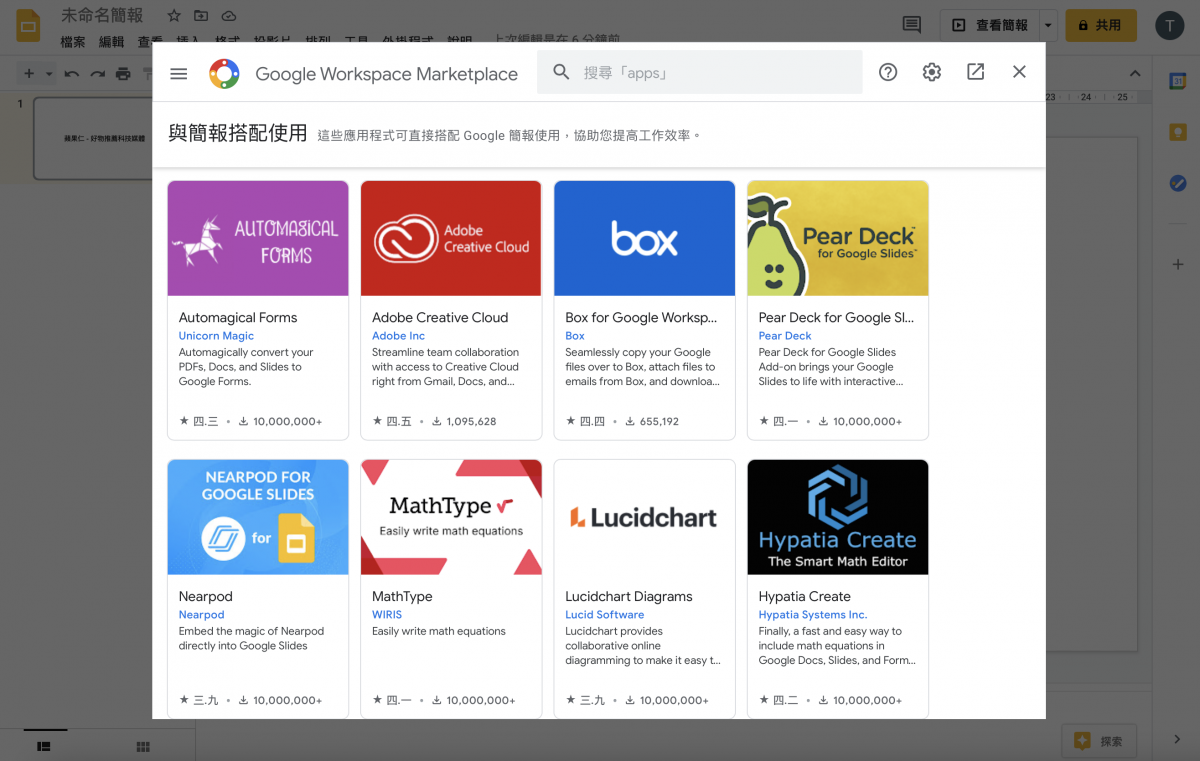Image resolution: width=1200 pixels, height=761 pixels.
Task: Click the Unicorn Magic developer link
Action: [x=216, y=336]
